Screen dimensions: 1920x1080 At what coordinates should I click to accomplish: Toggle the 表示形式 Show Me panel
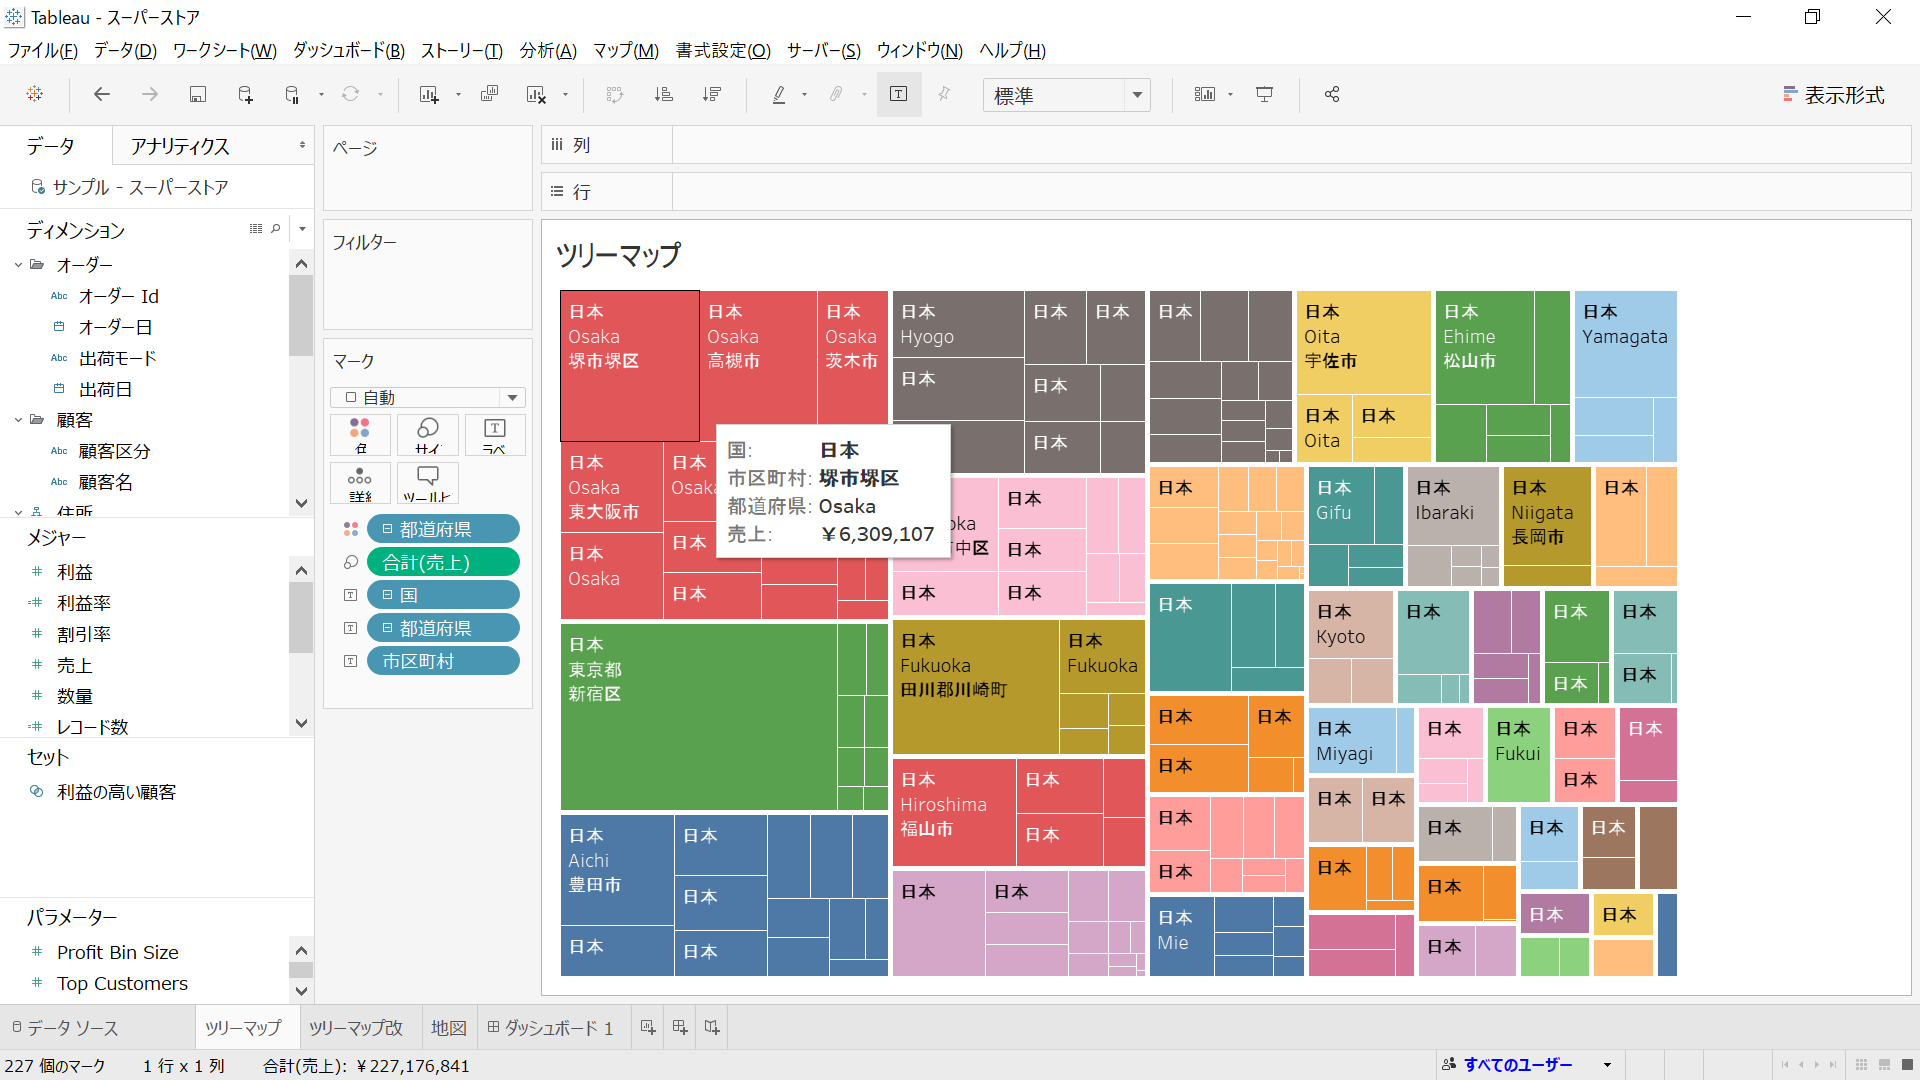tap(1834, 95)
